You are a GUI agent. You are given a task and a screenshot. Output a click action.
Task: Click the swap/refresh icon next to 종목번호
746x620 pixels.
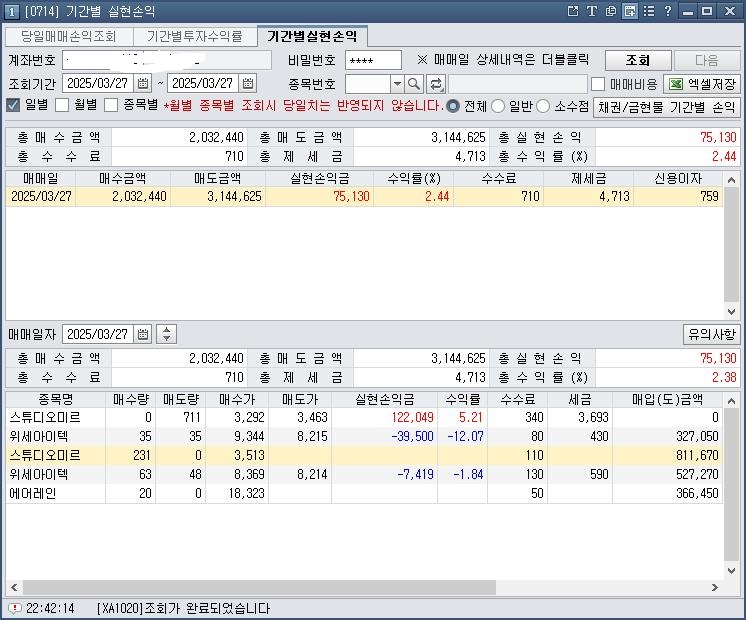[435, 84]
